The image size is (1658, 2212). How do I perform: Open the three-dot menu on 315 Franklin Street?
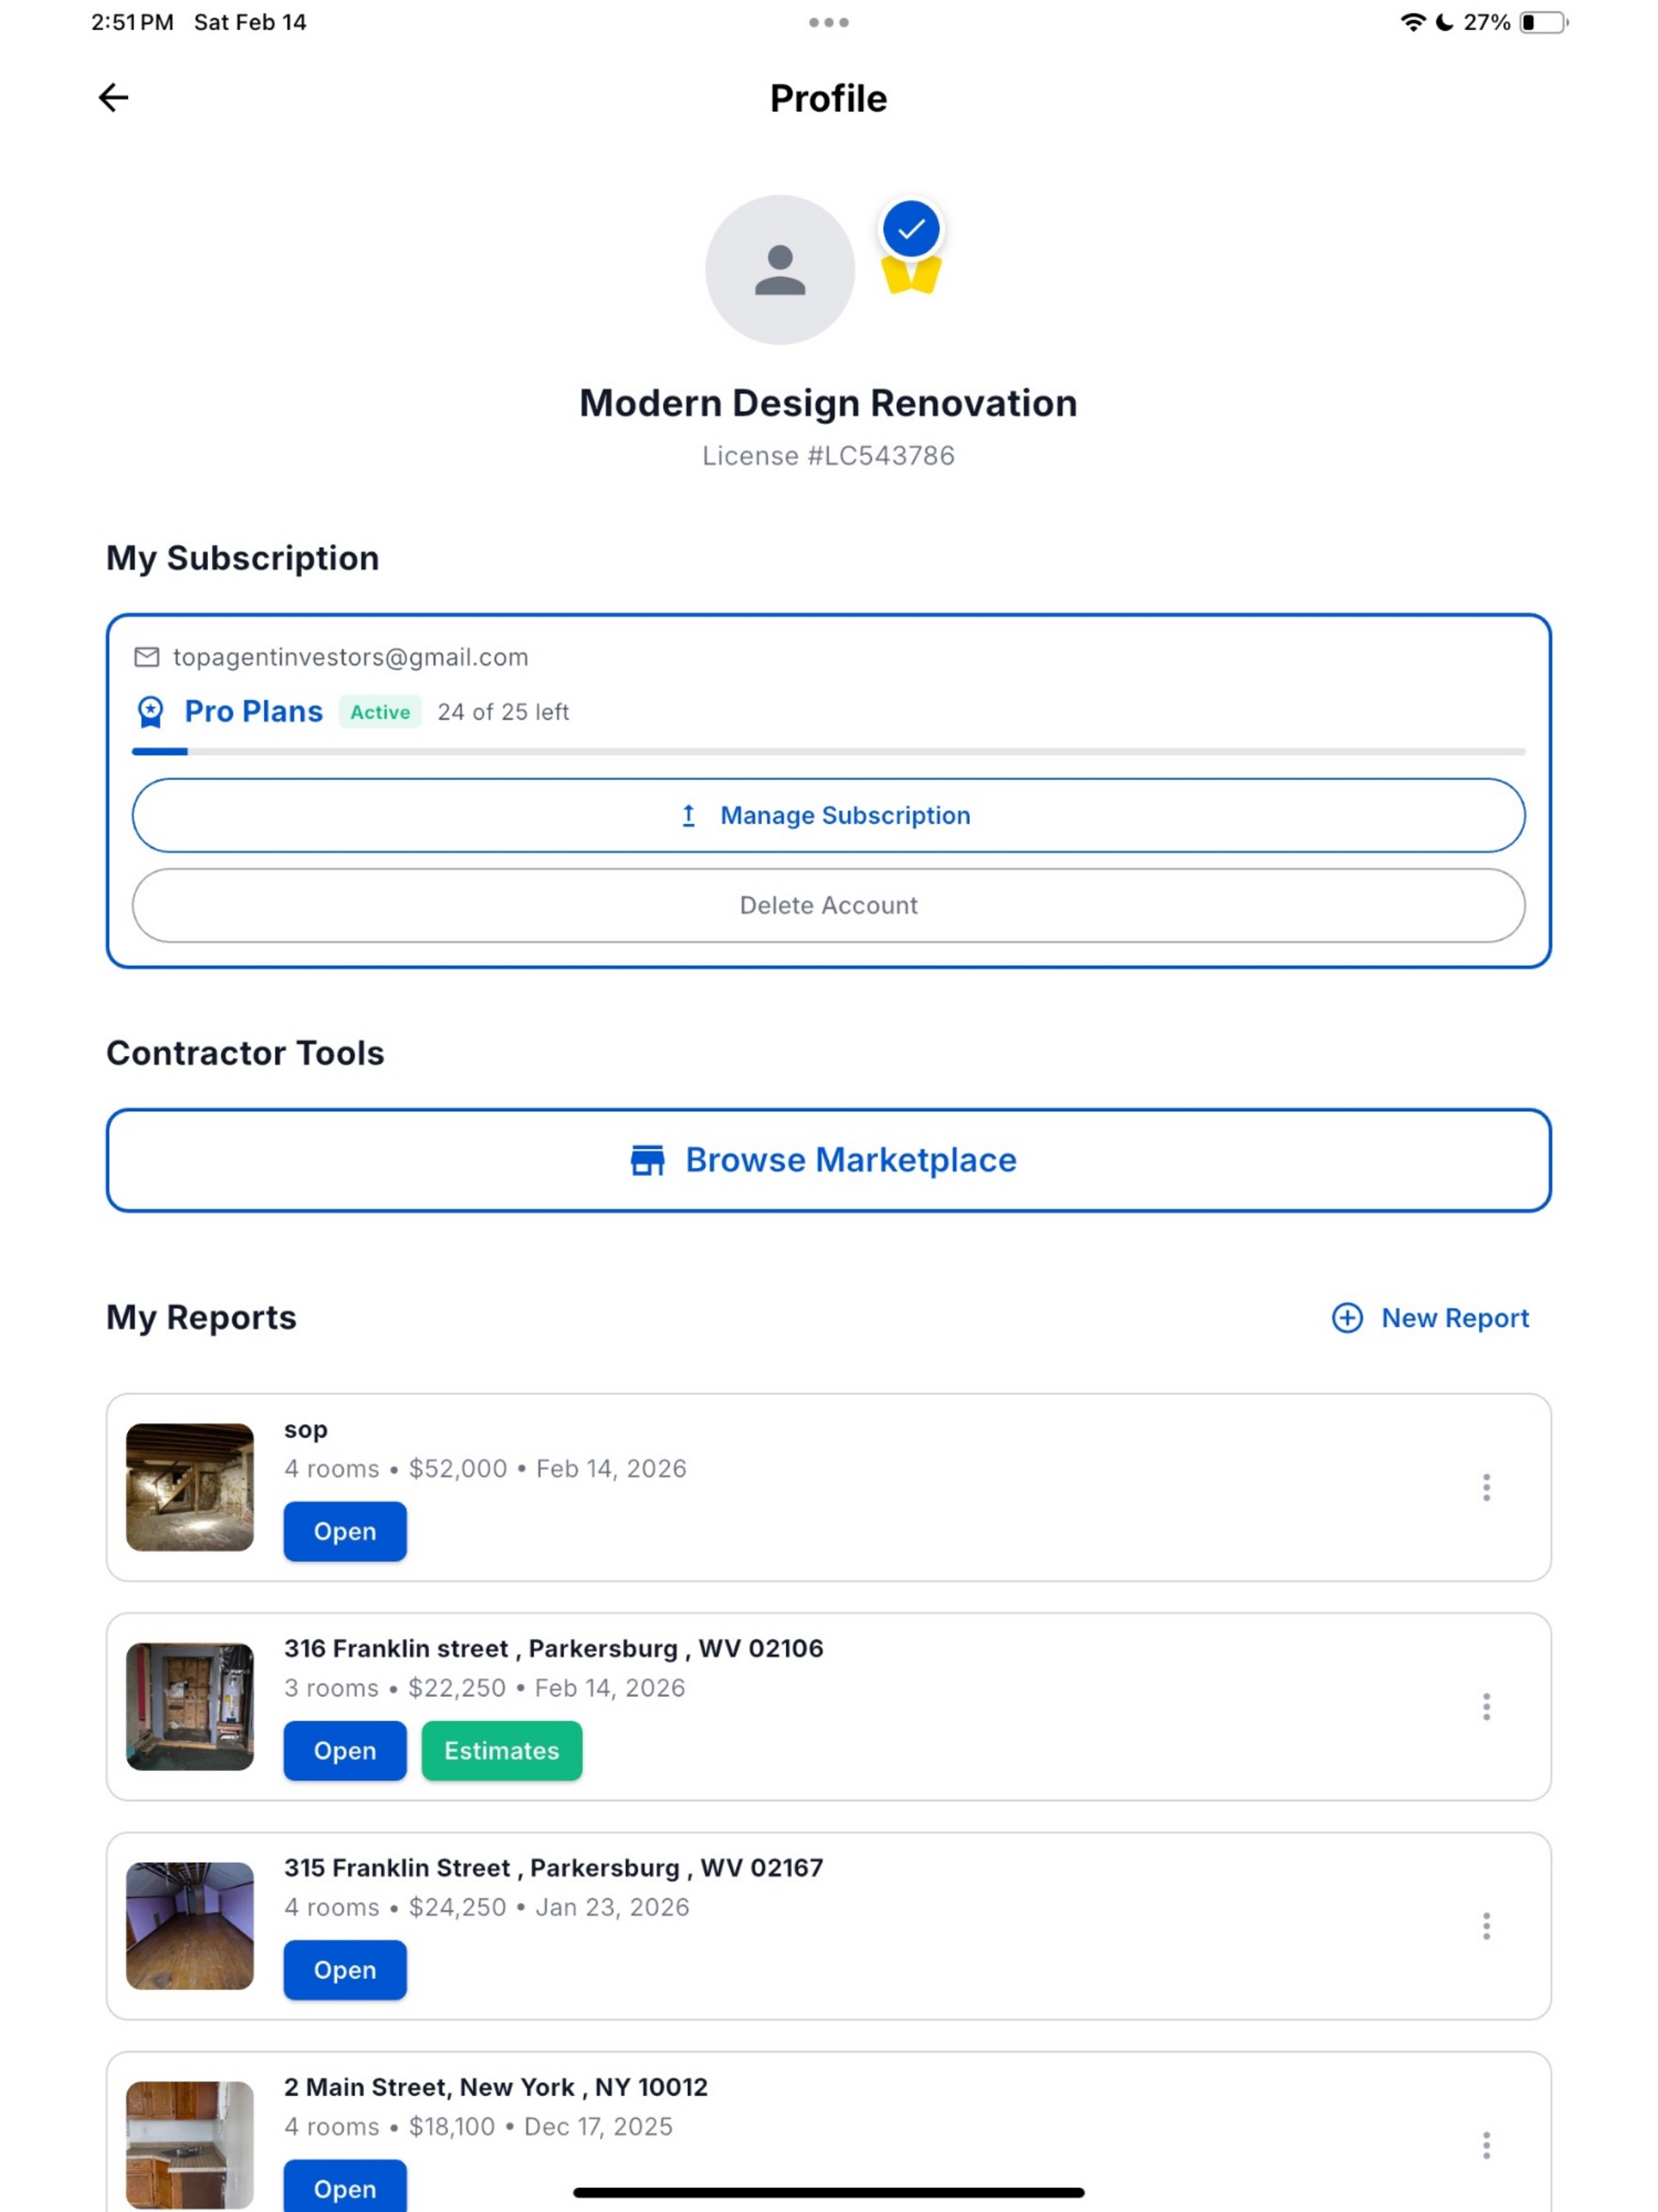[1486, 1926]
